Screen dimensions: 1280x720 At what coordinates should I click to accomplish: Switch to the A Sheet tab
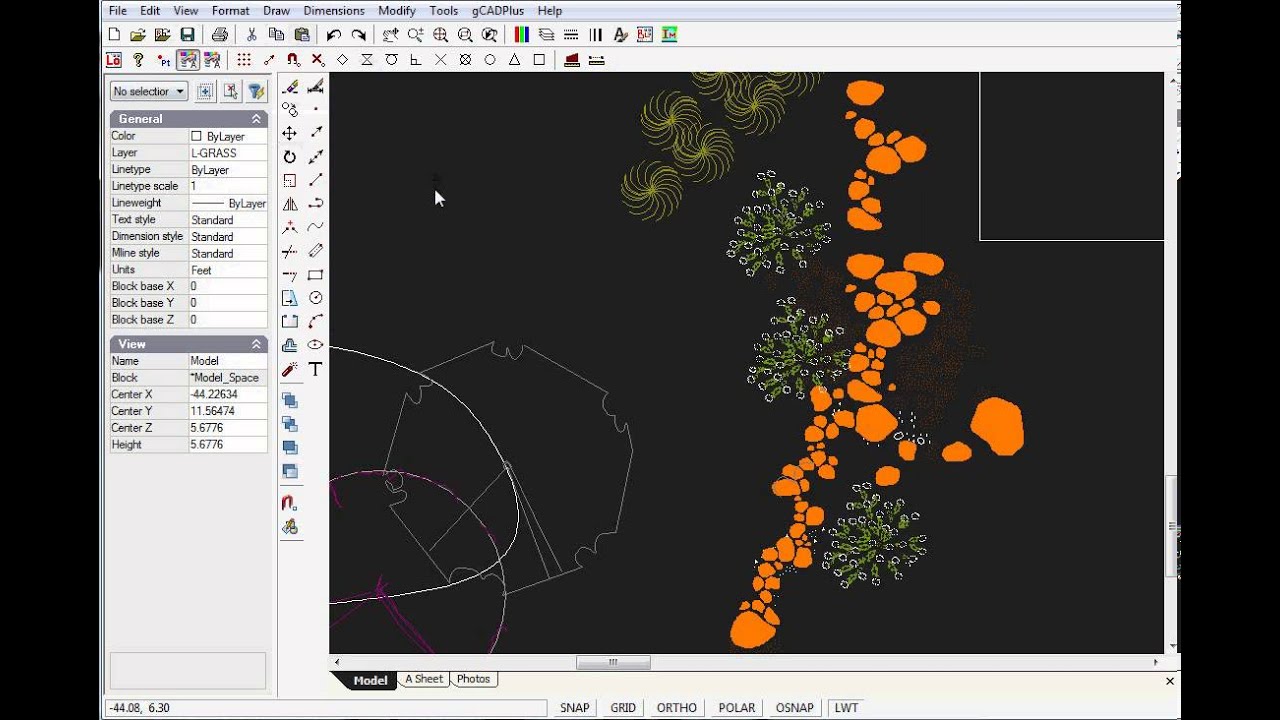[424, 679]
